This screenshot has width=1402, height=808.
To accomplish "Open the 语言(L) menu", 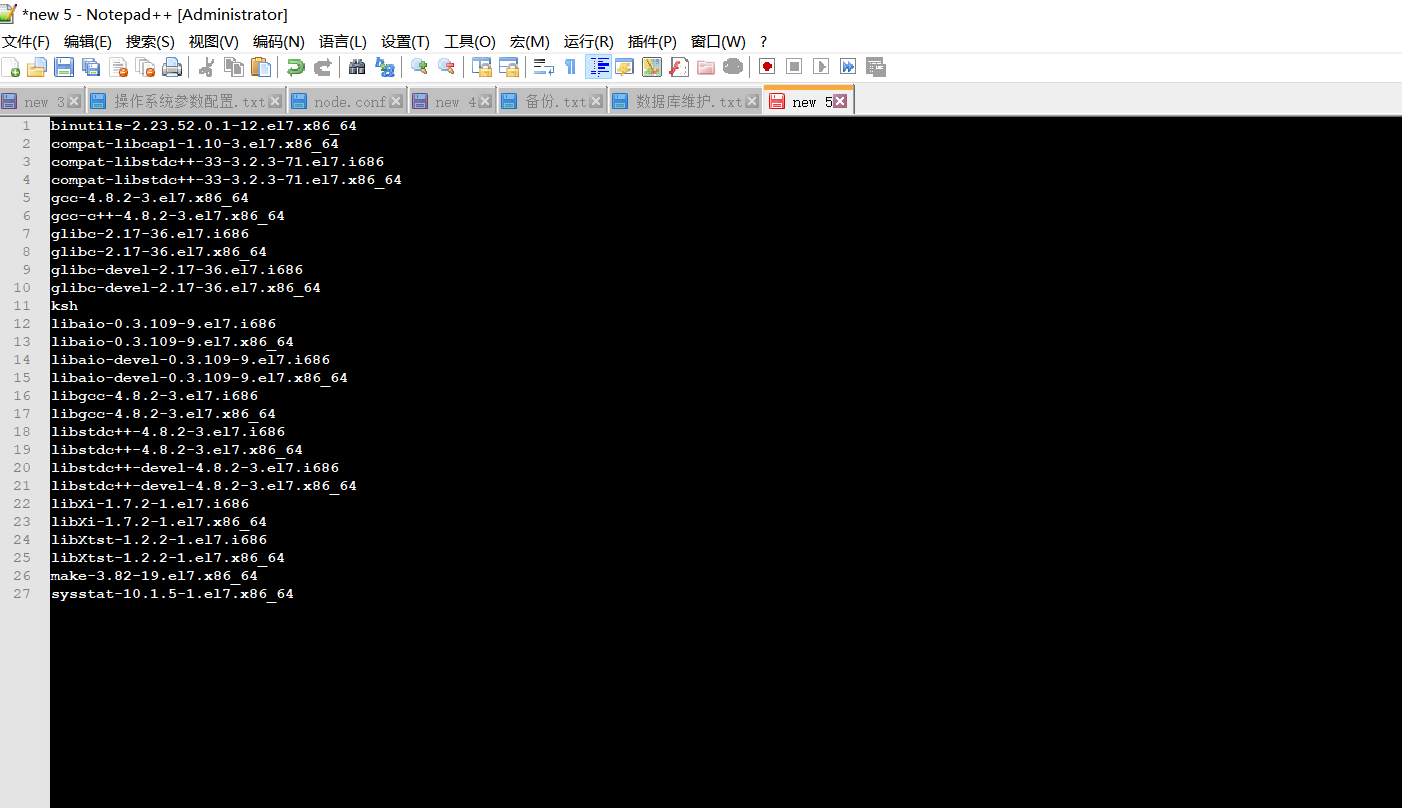I will point(343,42).
